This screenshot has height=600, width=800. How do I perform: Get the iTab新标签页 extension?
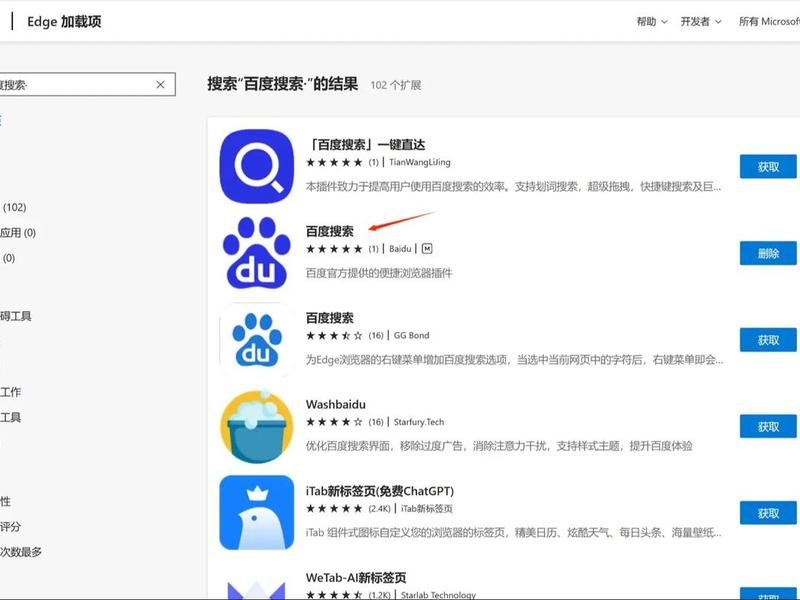click(768, 513)
